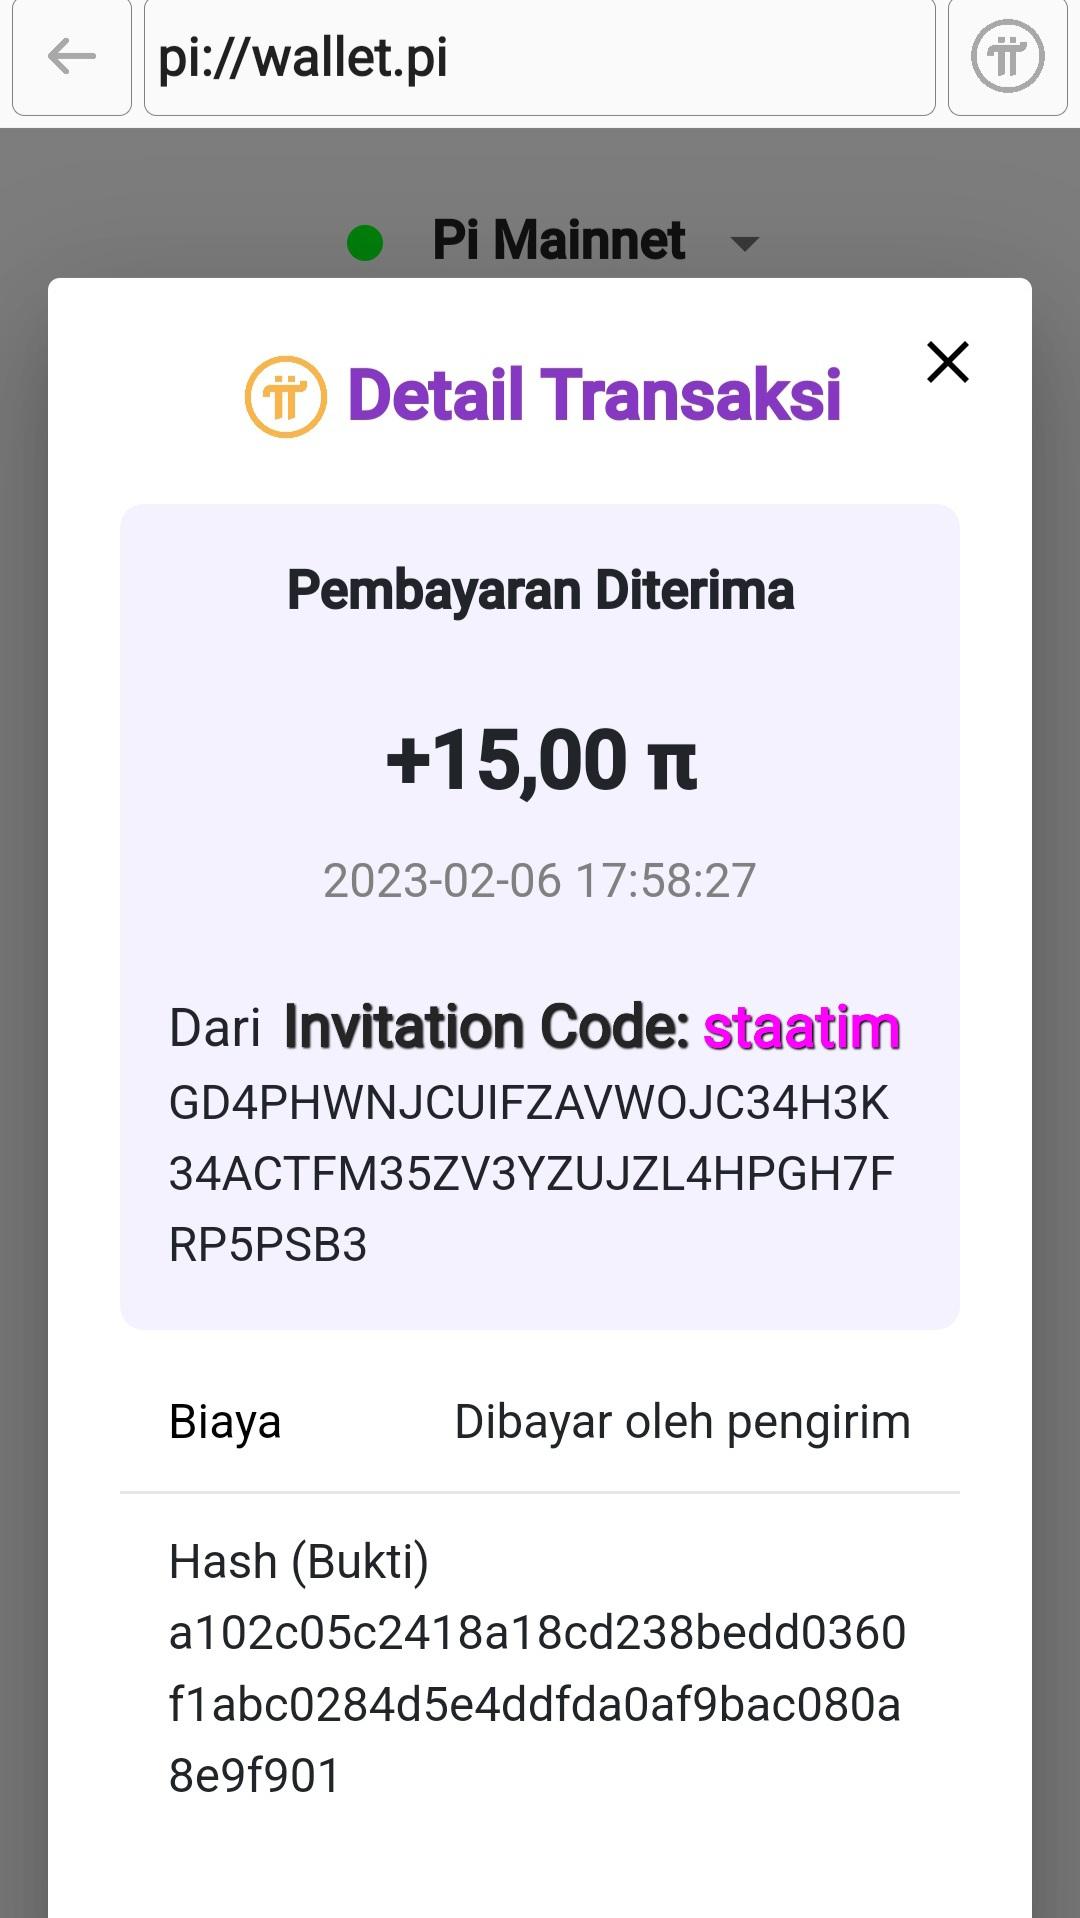Image resolution: width=1080 pixels, height=1918 pixels.
Task: Click the Biaya fee row label
Action: pyautogui.click(x=225, y=1422)
